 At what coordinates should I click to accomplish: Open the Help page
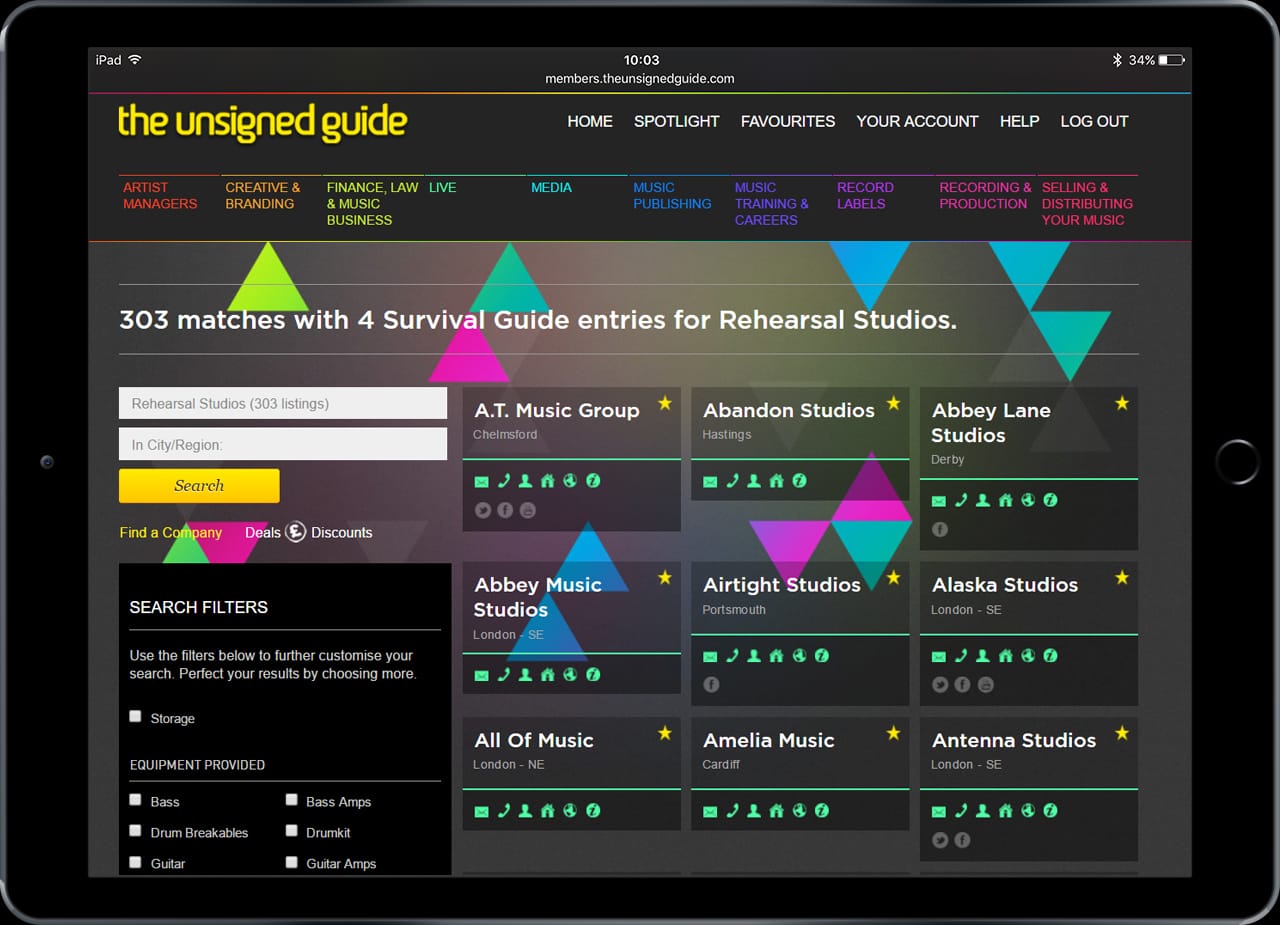1020,121
